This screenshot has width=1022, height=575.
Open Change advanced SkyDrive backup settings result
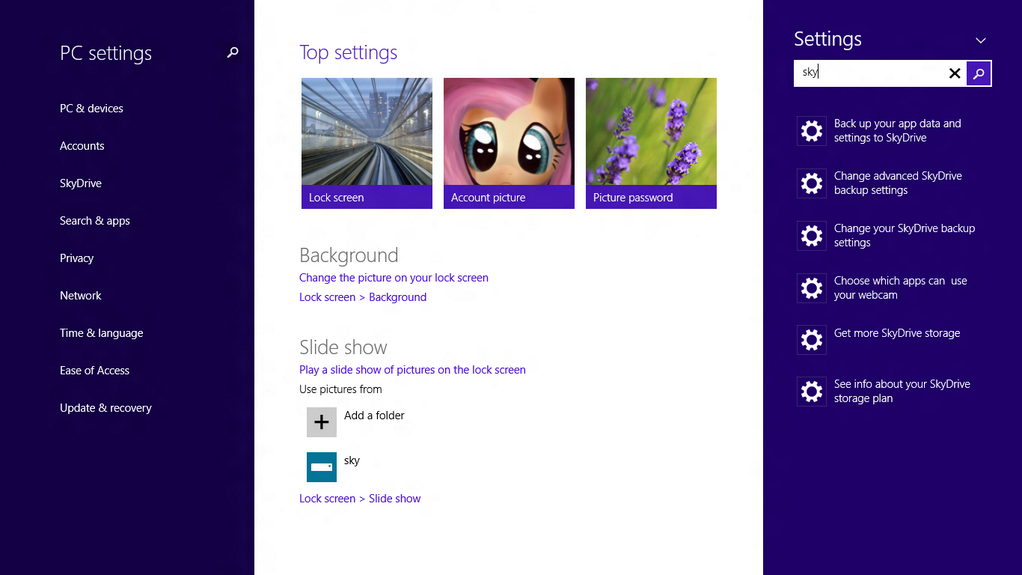(898, 183)
